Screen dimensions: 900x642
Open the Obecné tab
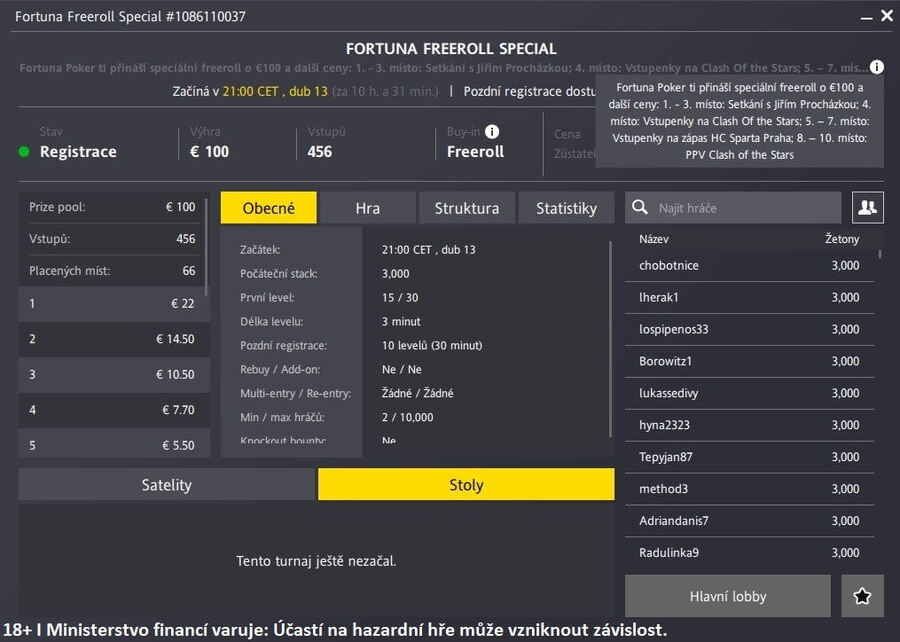coord(269,208)
